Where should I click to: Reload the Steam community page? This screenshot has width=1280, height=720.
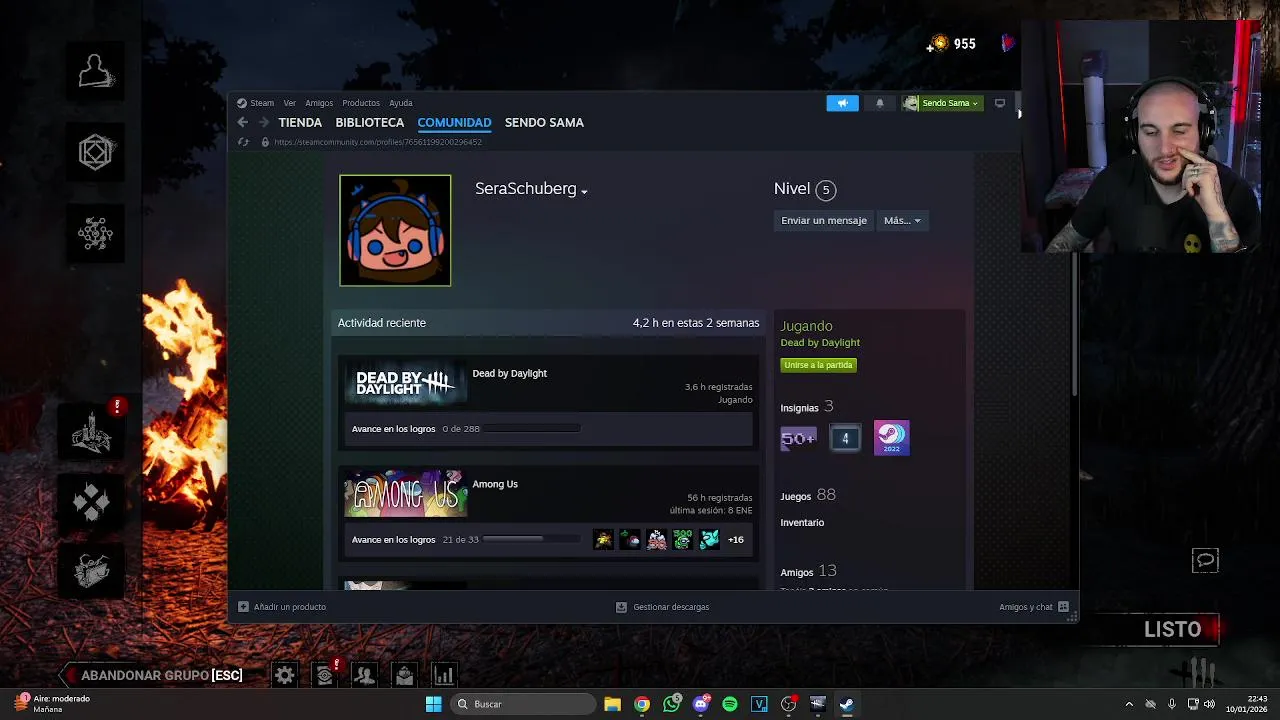click(243, 142)
